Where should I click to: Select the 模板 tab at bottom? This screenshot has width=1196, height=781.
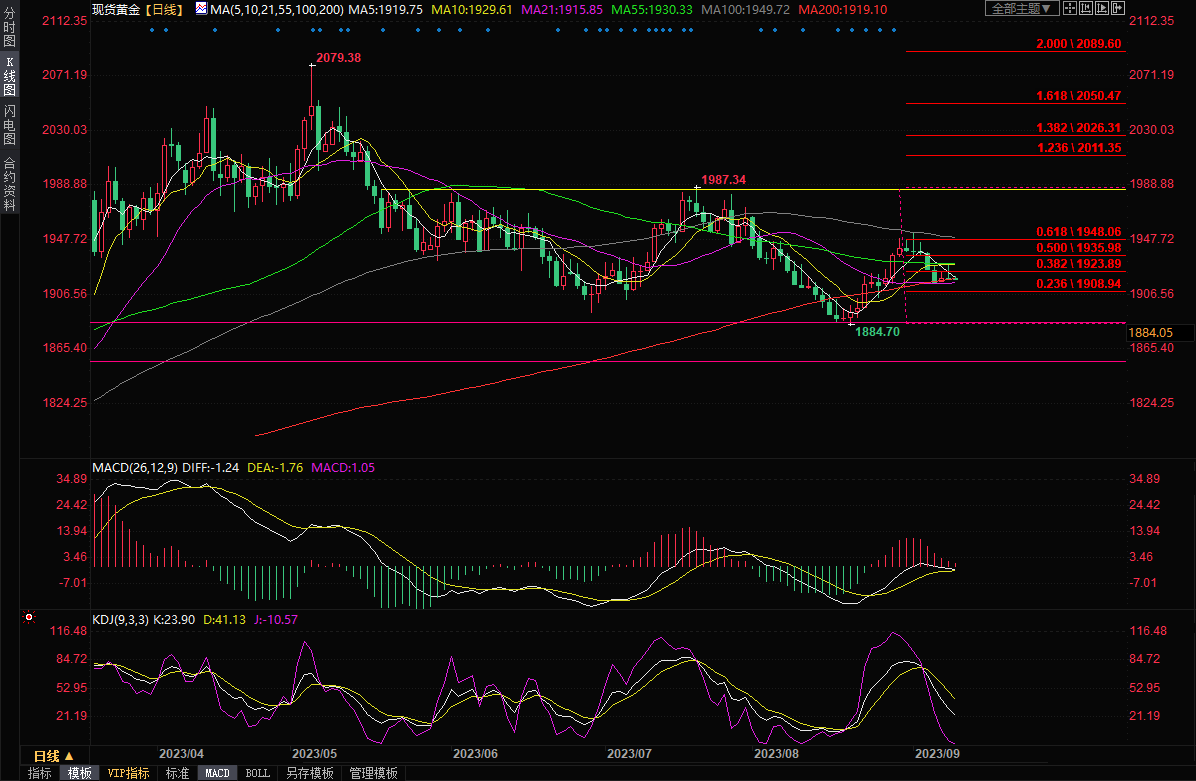[x=79, y=773]
